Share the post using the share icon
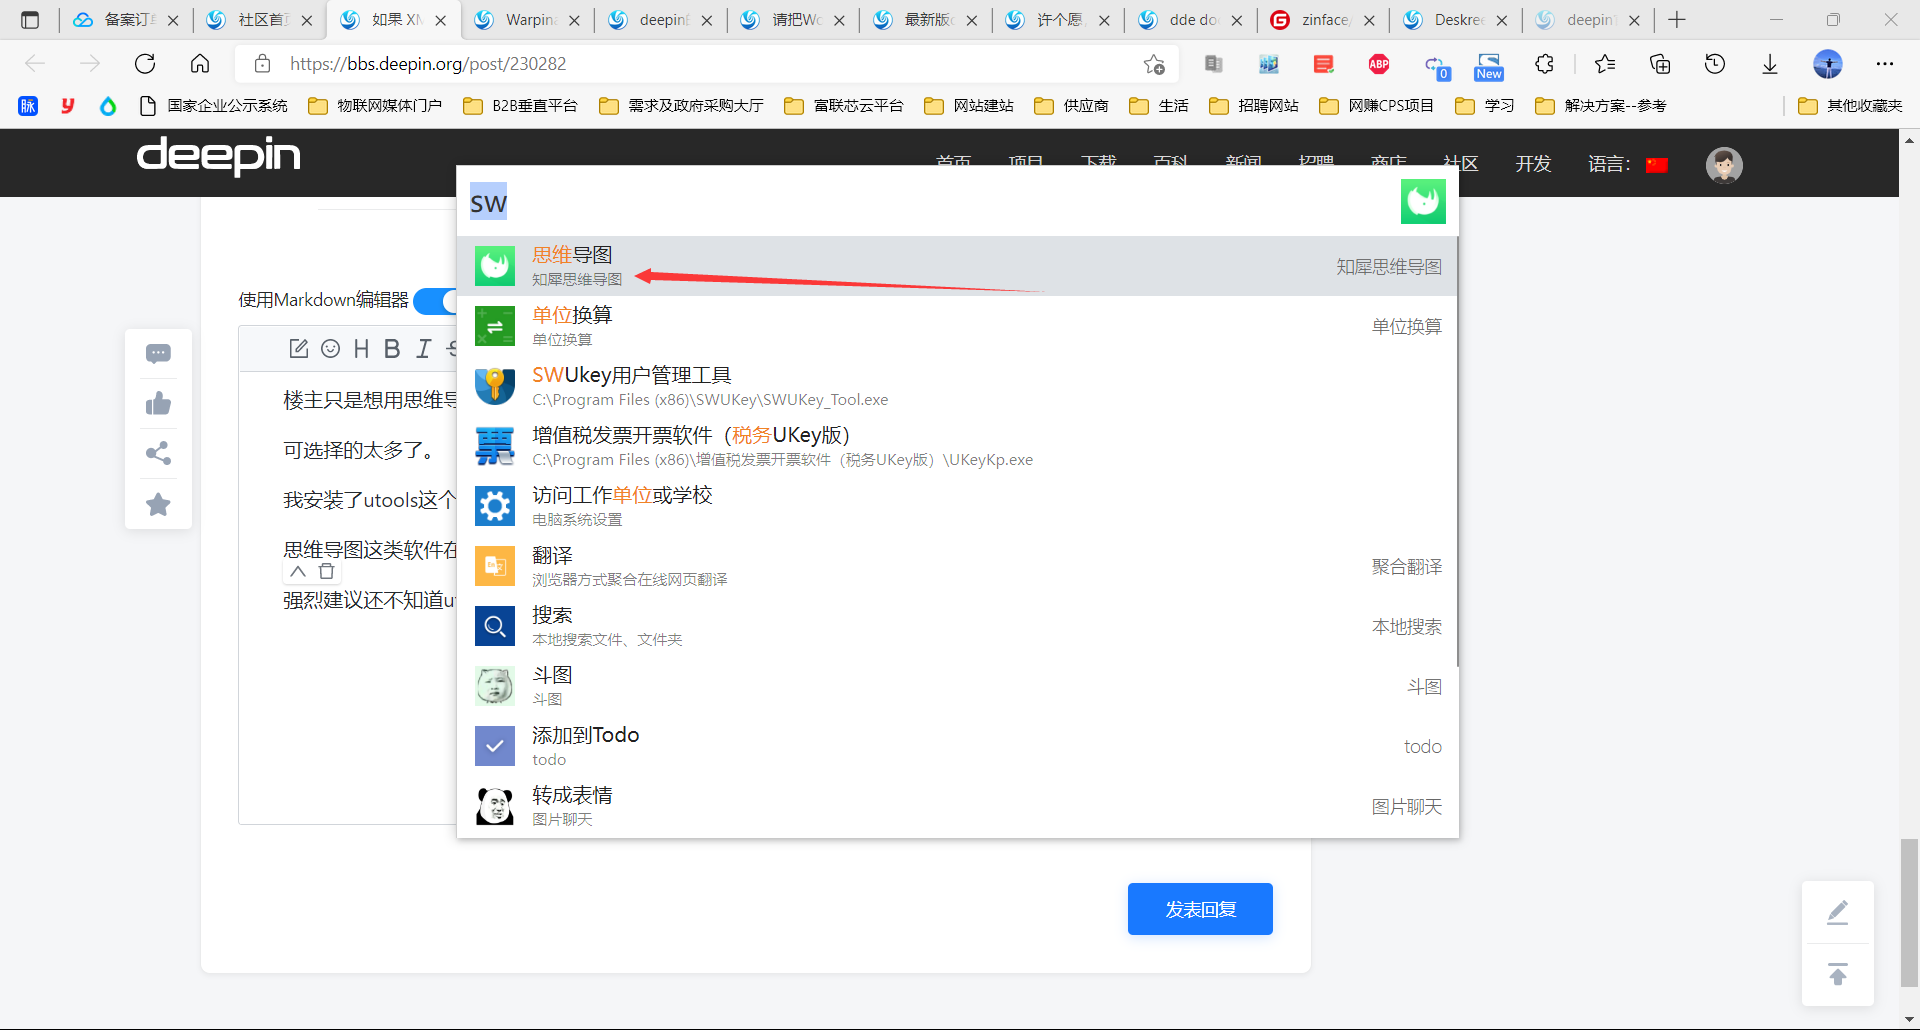The width and height of the screenshot is (1920, 1030). [x=158, y=454]
